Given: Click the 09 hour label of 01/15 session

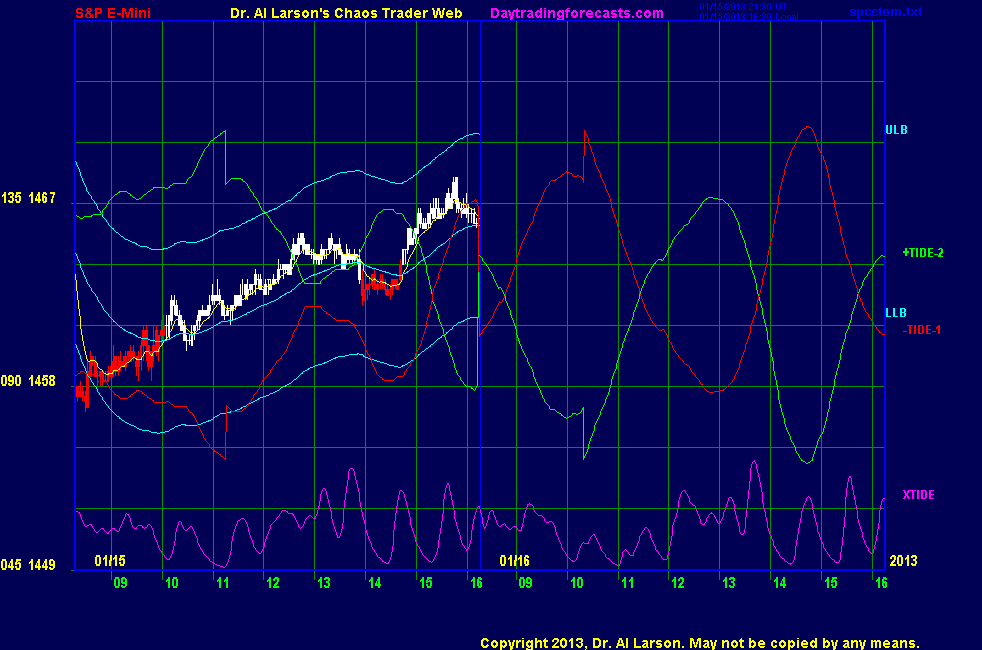Looking at the screenshot, I should tap(120, 583).
